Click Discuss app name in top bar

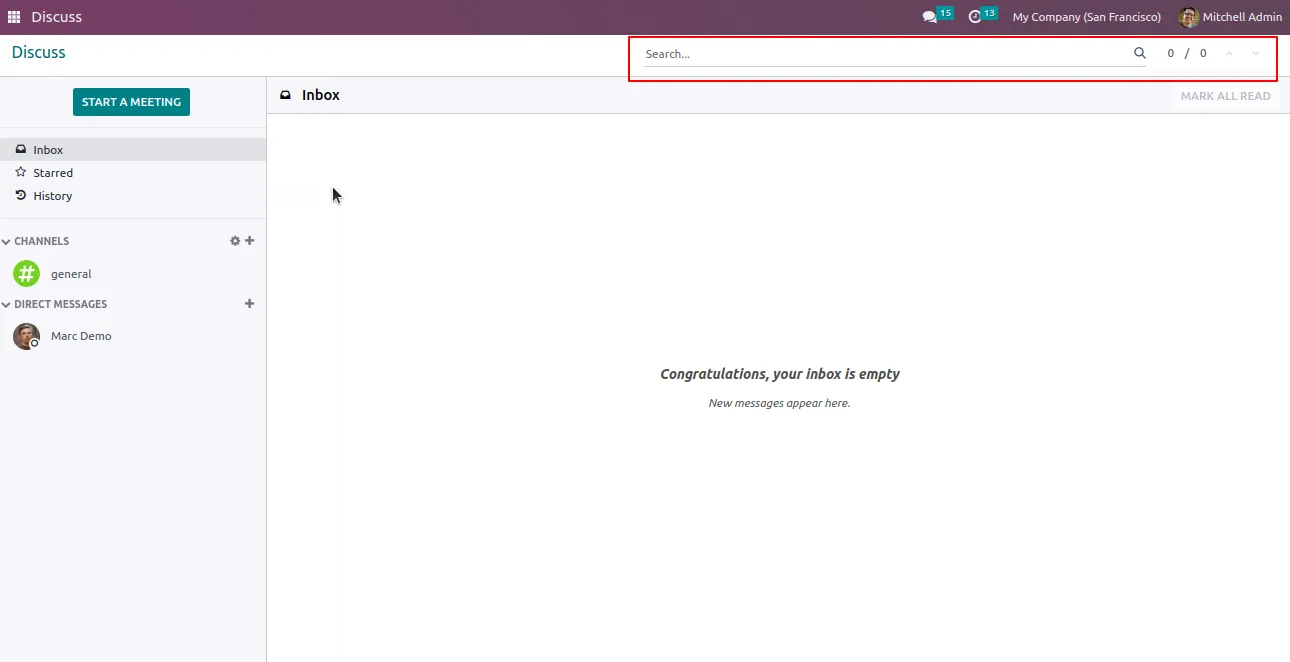click(x=57, y=17)
